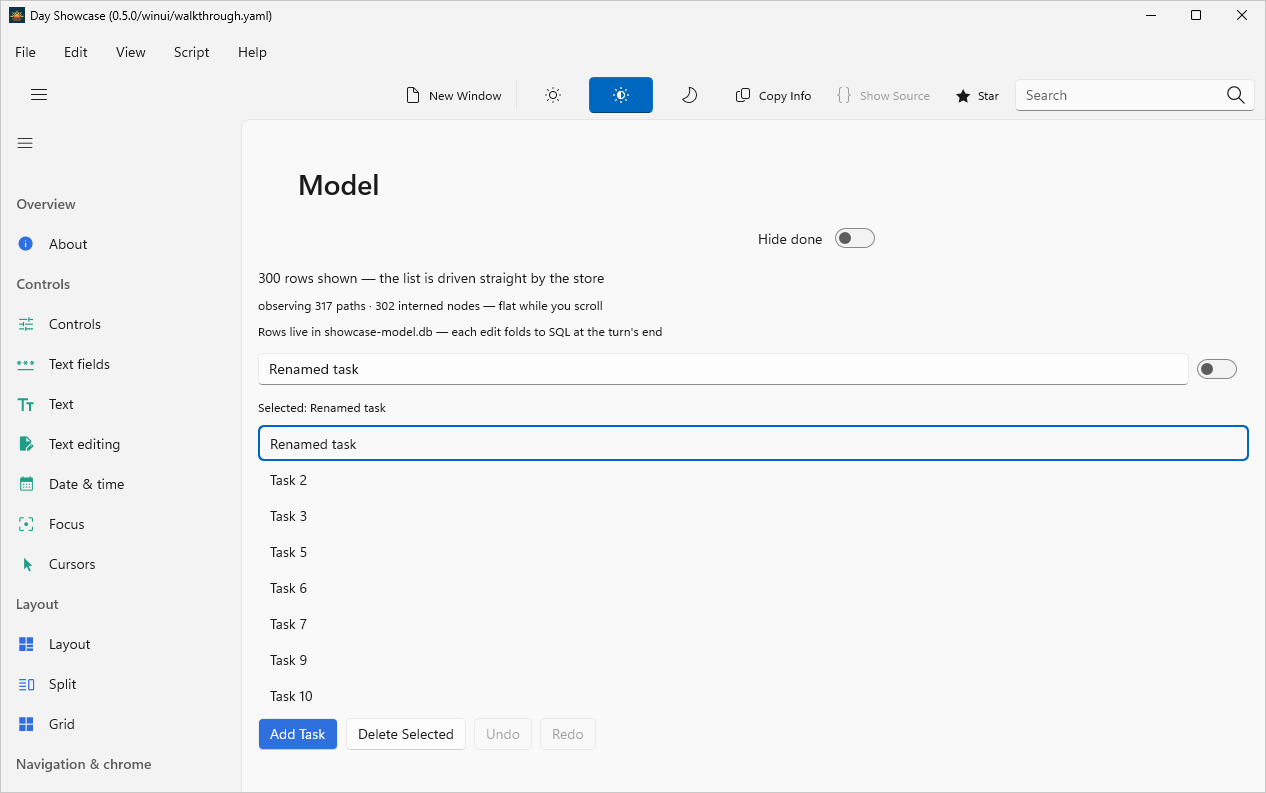Maximize the Day Showcase window
Image resolution: width=1266 pixels, height=793 pixels.
pos(1196,15)
